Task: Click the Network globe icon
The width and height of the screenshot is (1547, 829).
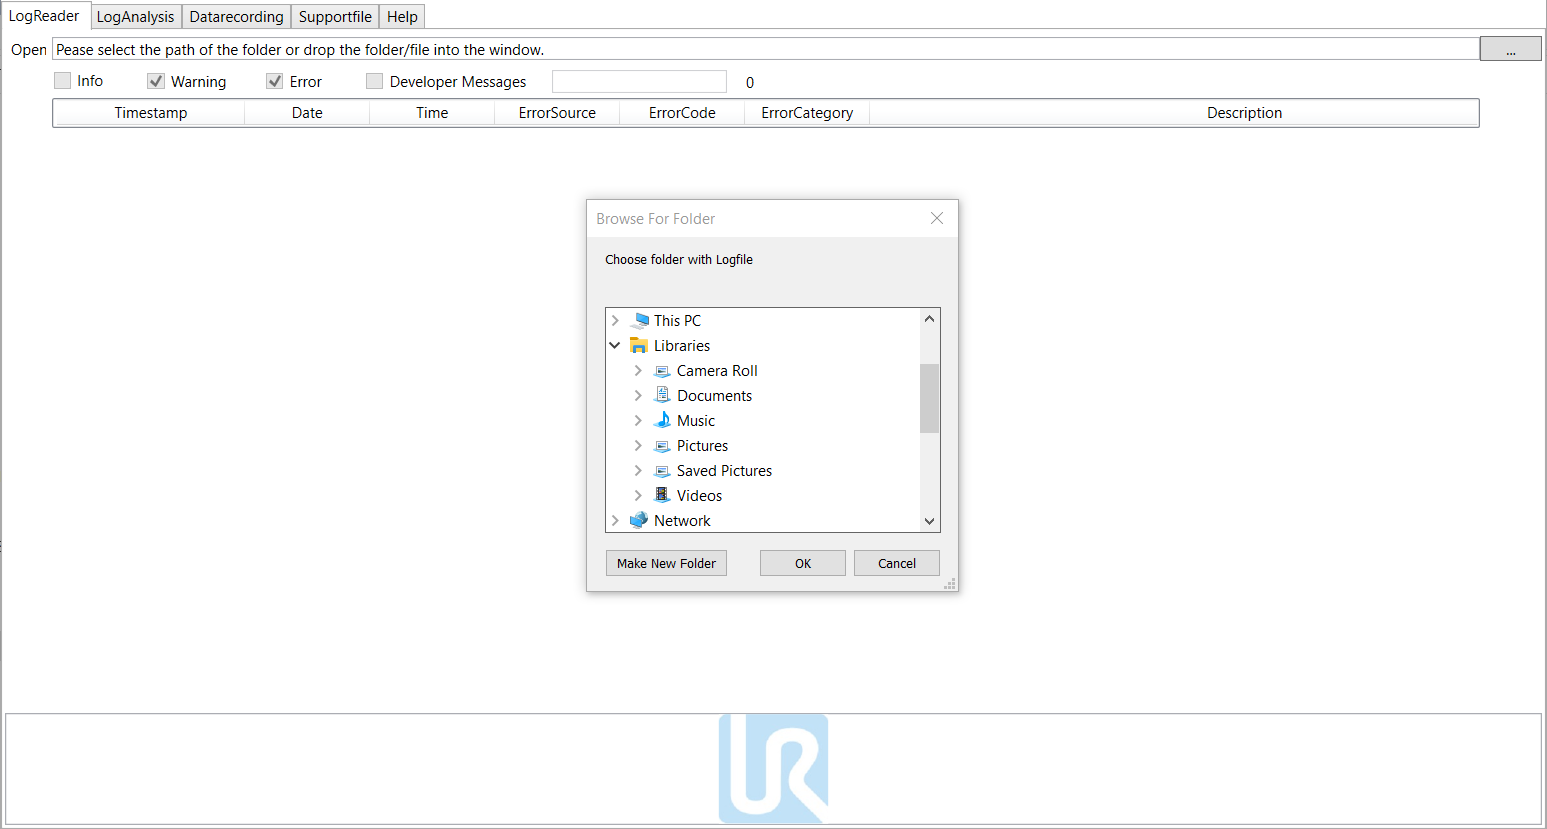Action: [x=639, y=521]
